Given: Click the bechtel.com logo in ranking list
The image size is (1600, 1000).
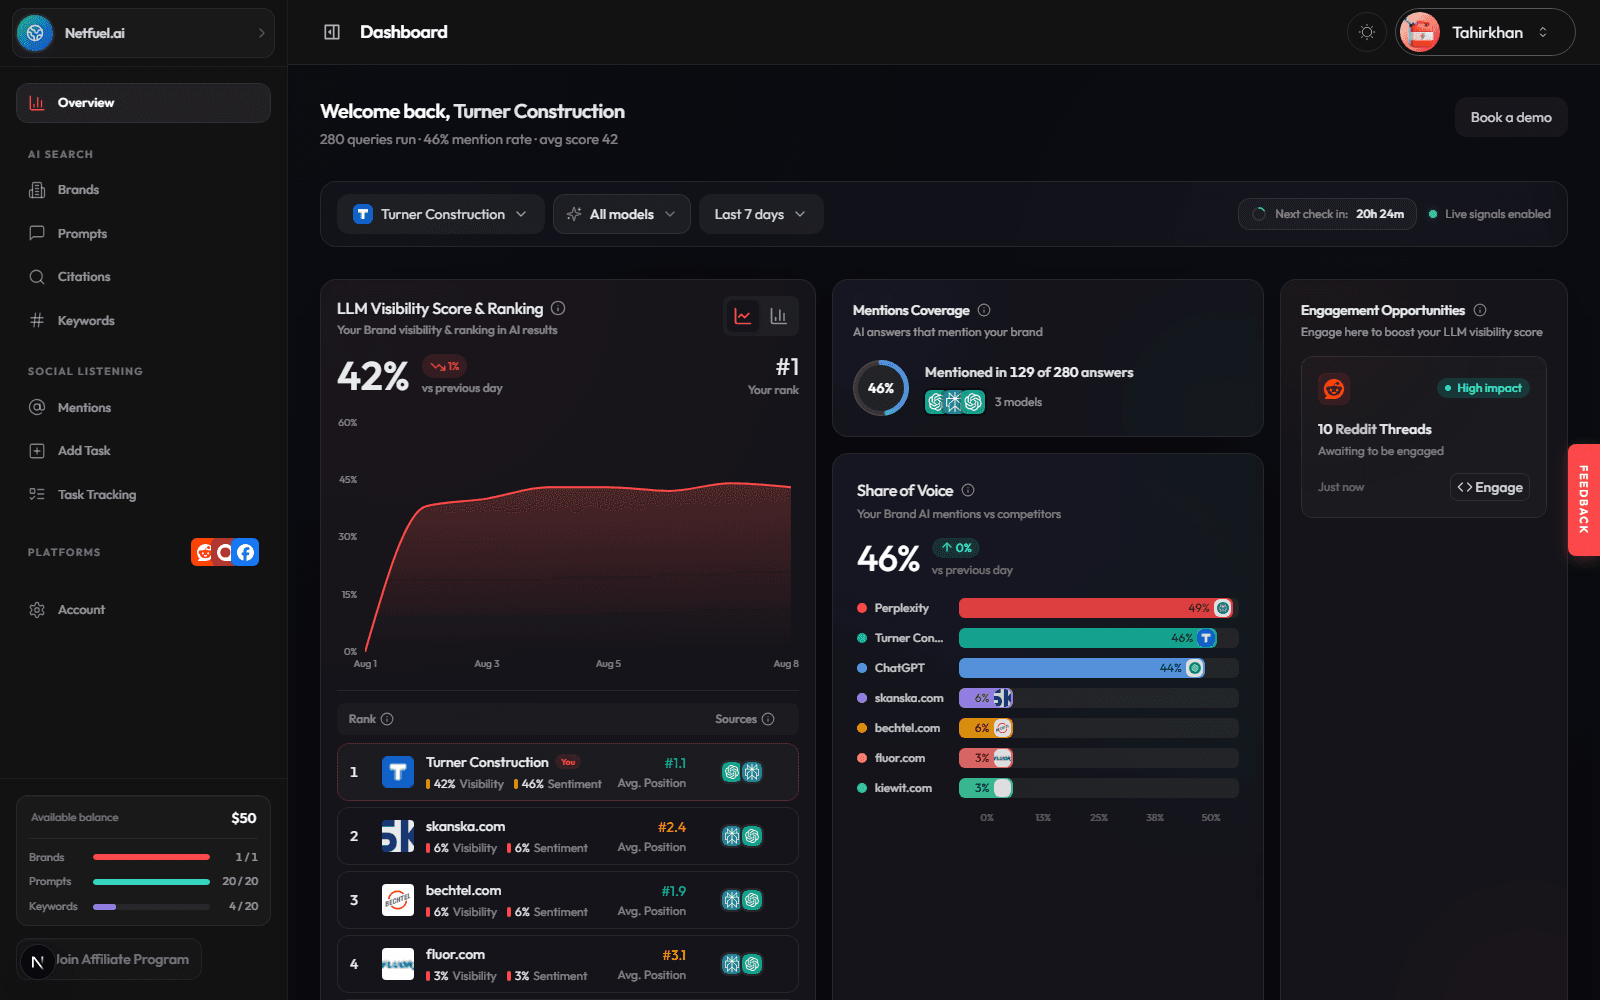Looking at the screenshot, I should coord(398,900).
